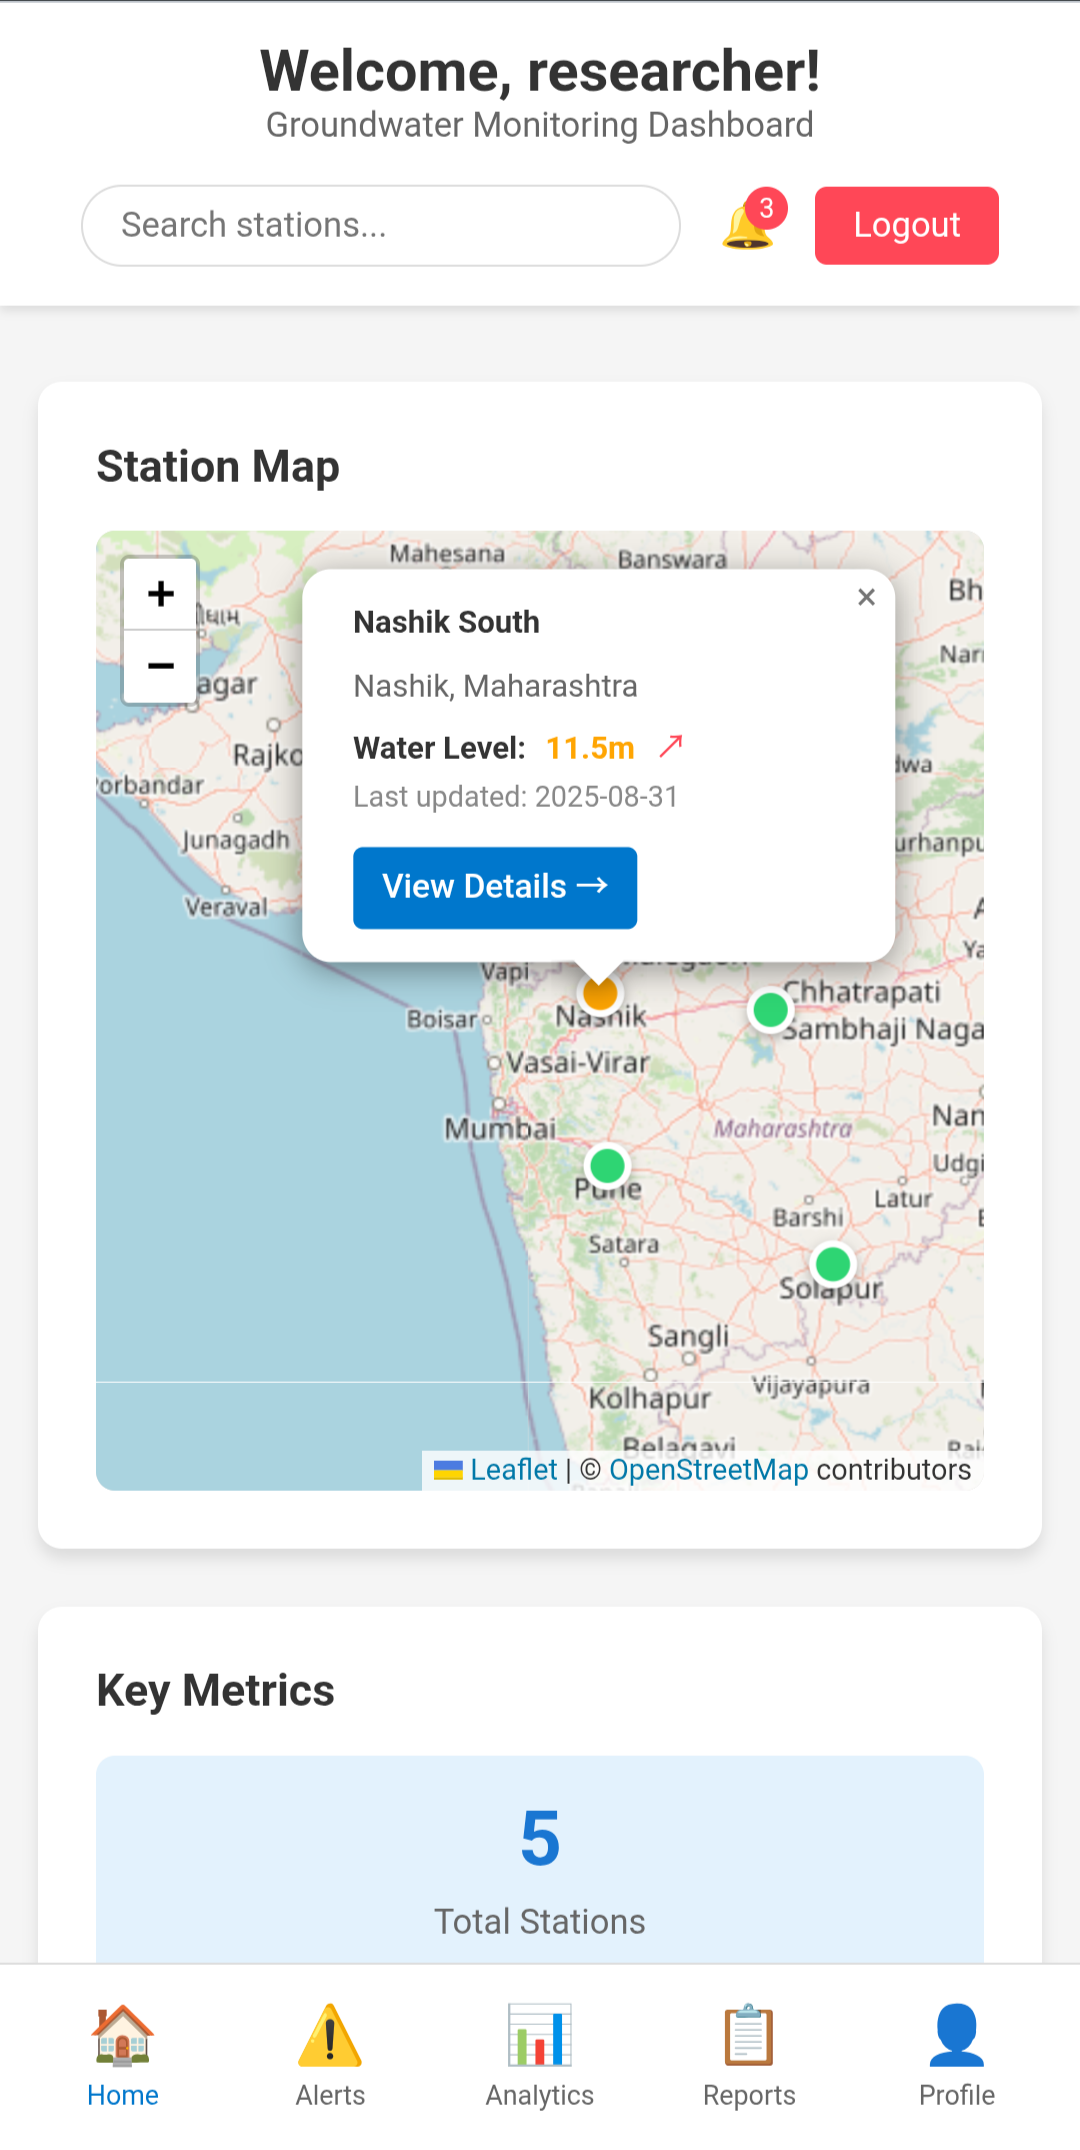Screen dimensions: 1080x2150
Task: Click the map zoom out button
Action: [x=160, y=666]
